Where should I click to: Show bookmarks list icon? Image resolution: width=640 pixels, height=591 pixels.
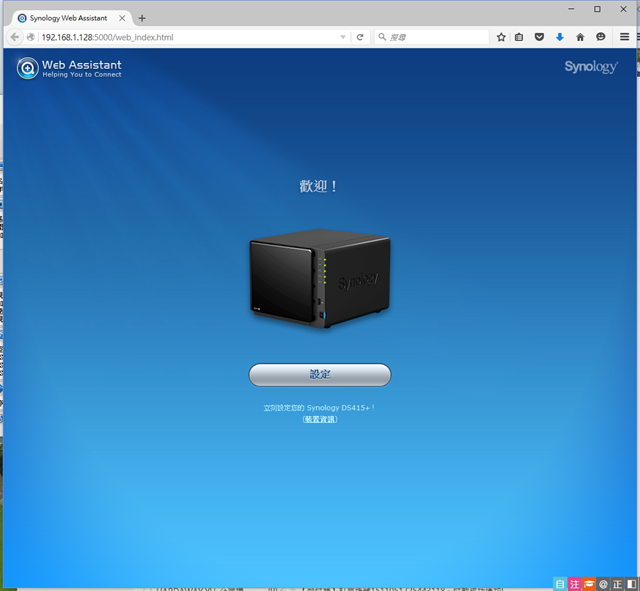point(519,37)
